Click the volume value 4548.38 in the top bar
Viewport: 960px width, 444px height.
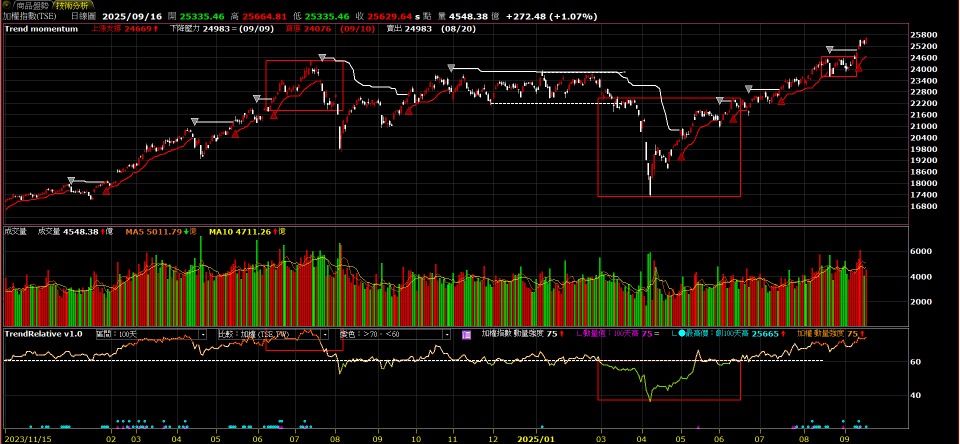click(468, 17)
